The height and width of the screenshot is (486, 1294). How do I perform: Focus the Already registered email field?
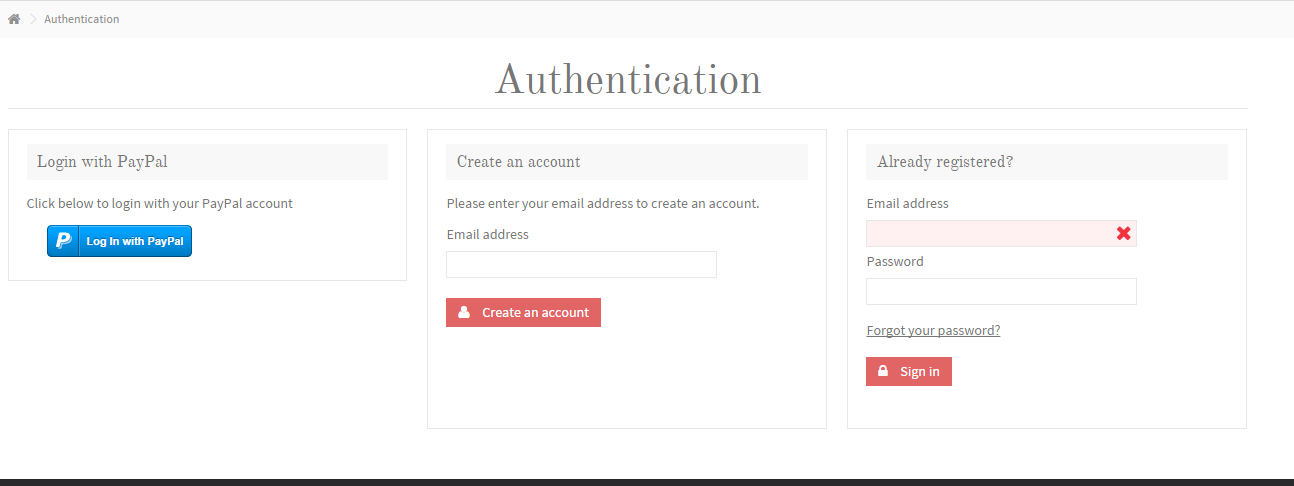coord(990,233)
